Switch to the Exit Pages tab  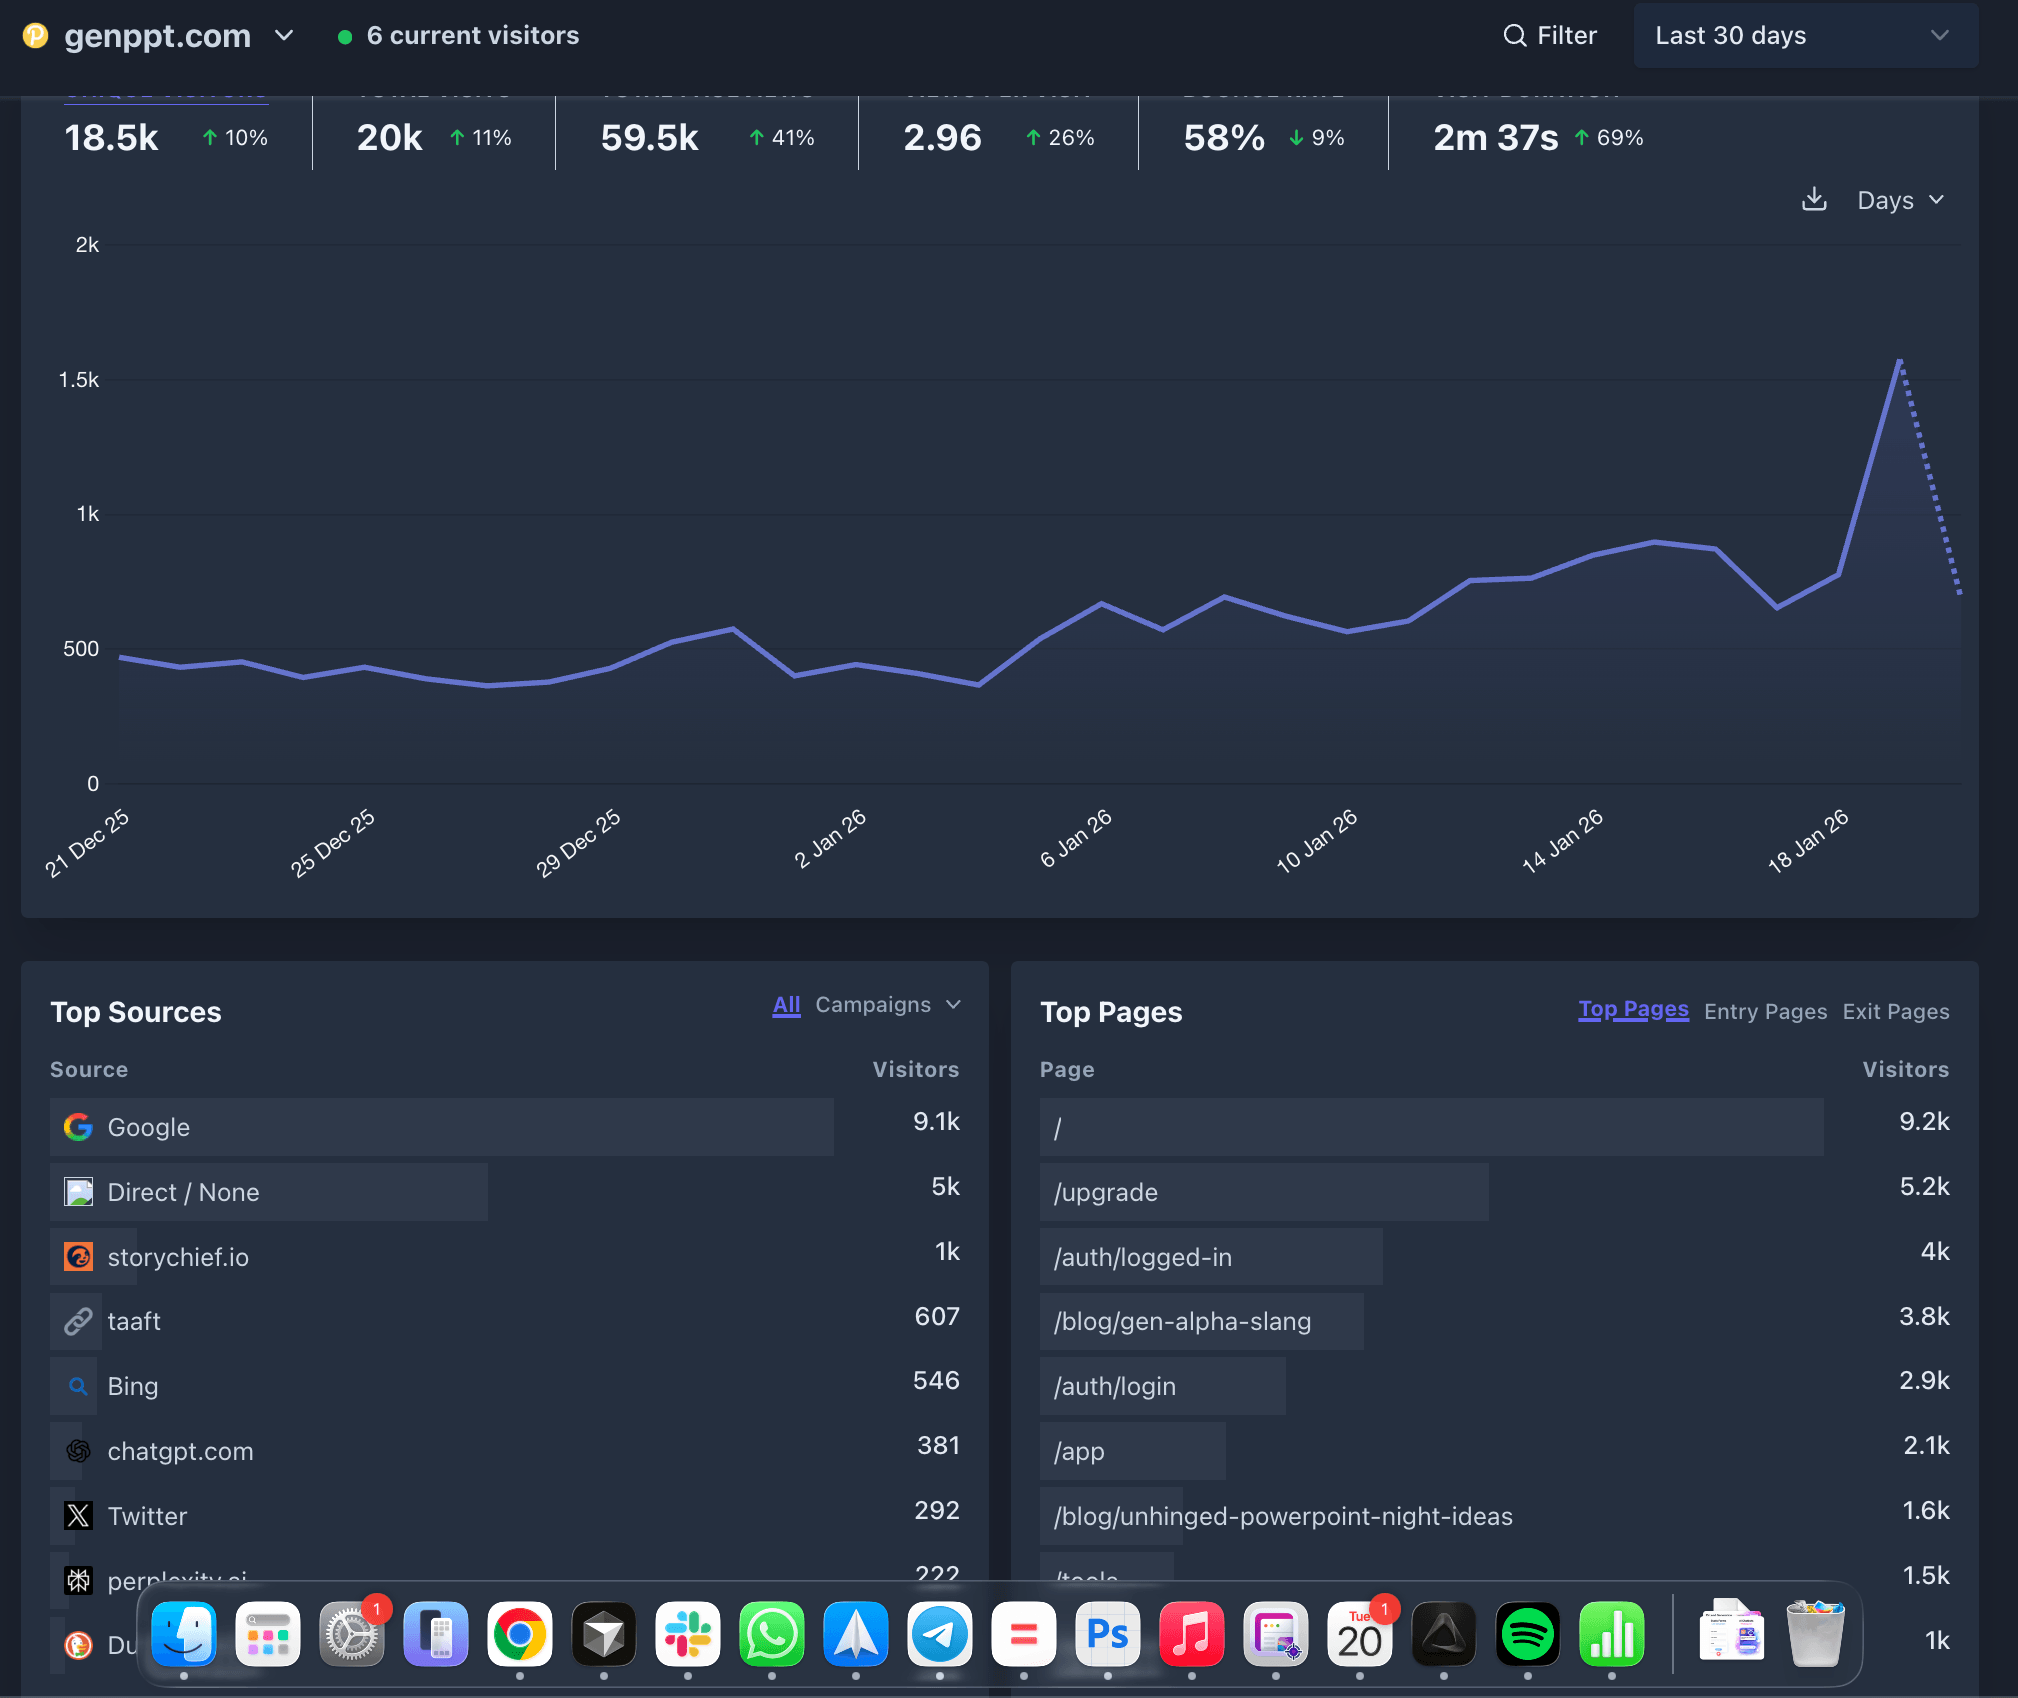pyautogui.click(x=1896, y=1011)
